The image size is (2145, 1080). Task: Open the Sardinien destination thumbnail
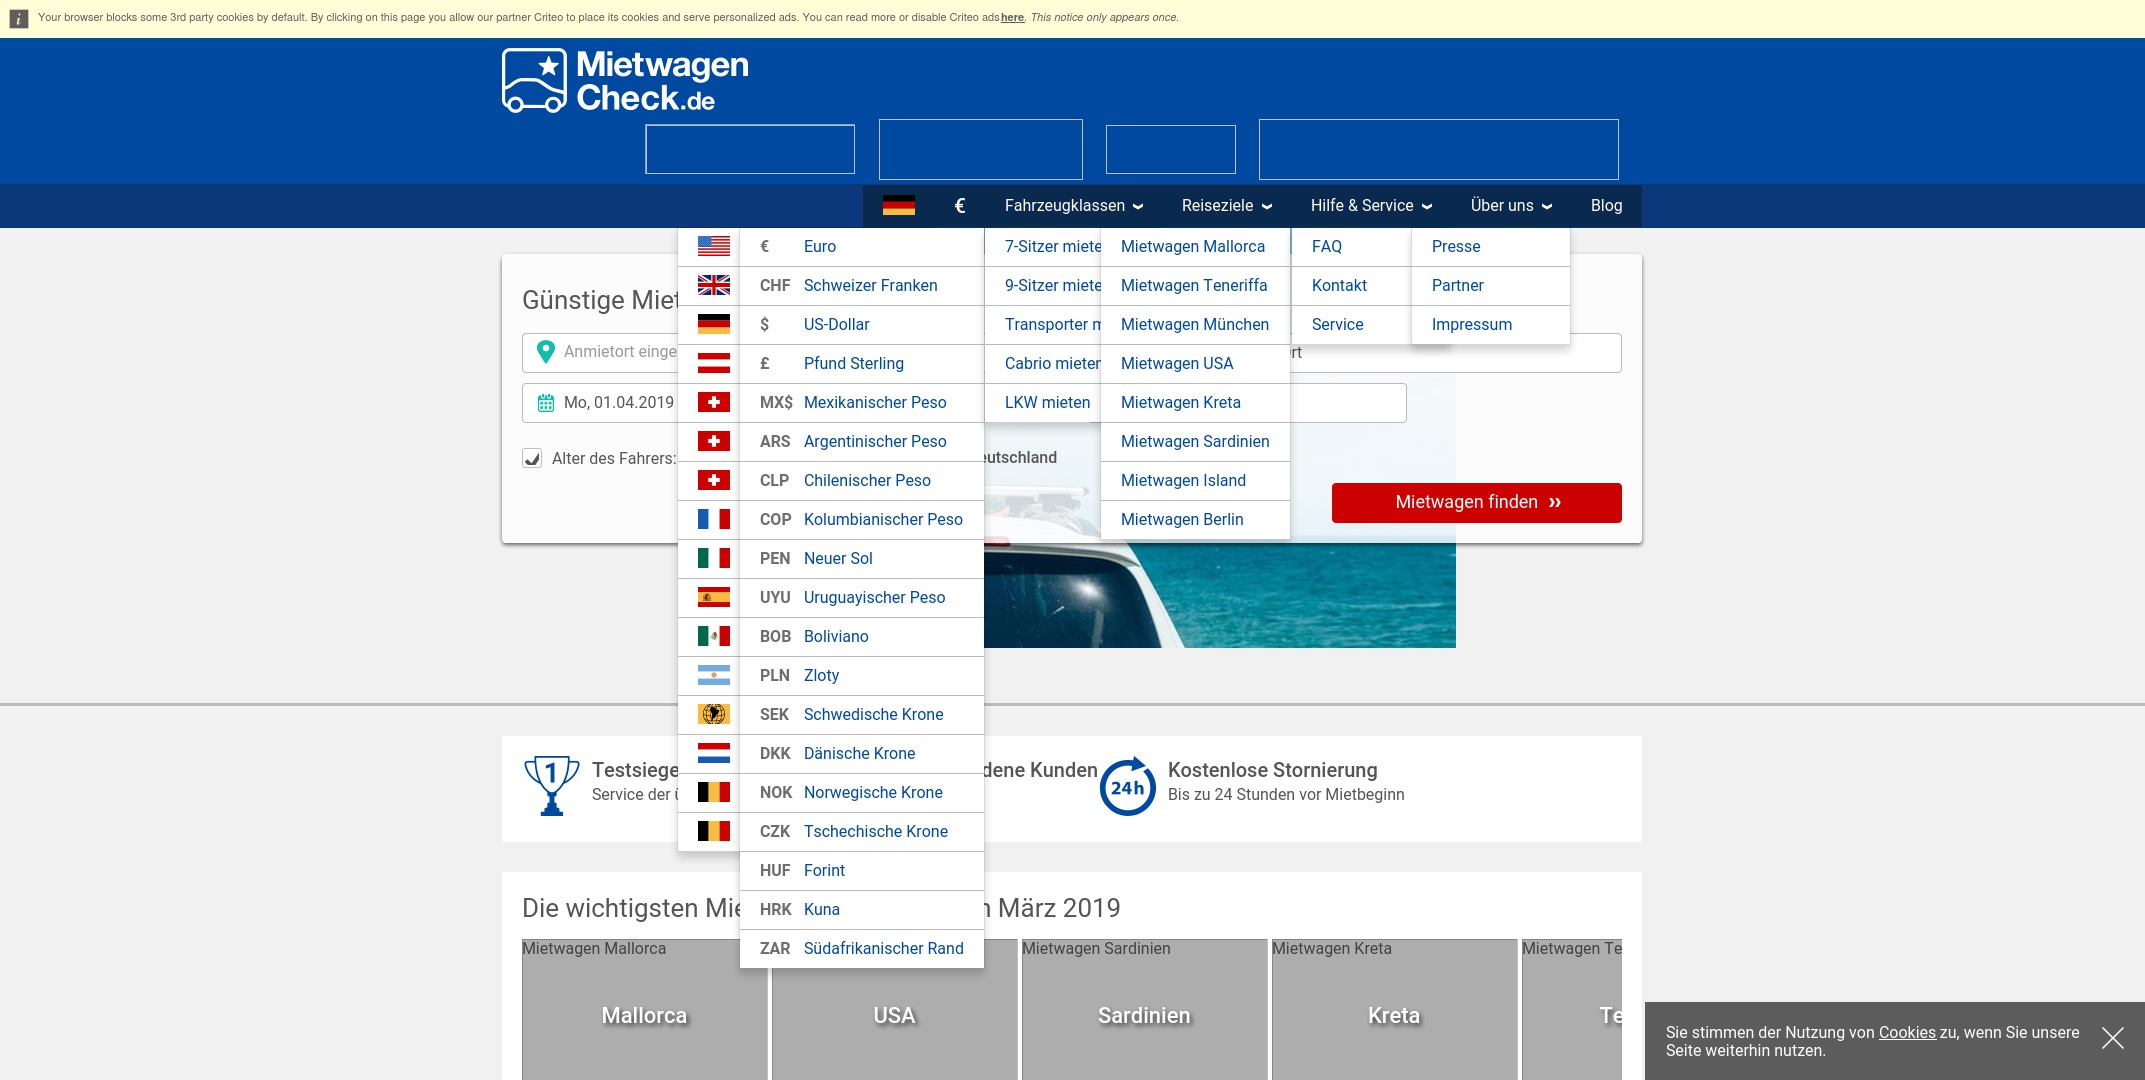tap(1144, 1009)
